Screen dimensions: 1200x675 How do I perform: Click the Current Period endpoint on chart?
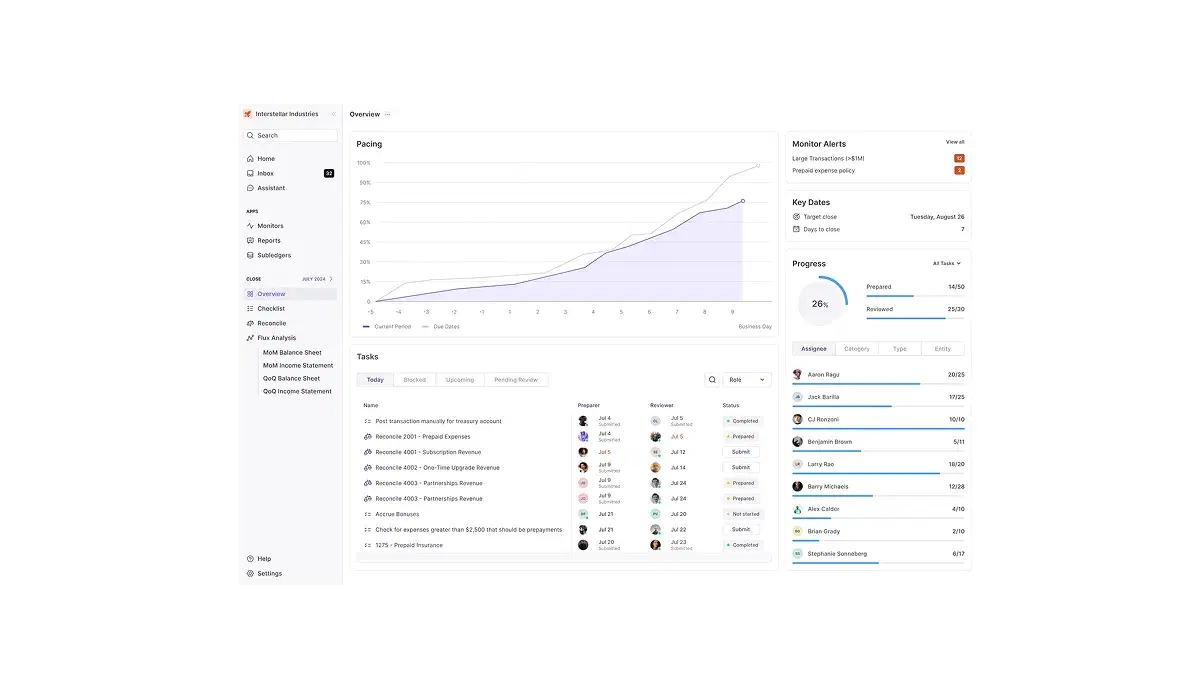pos(743,201)
